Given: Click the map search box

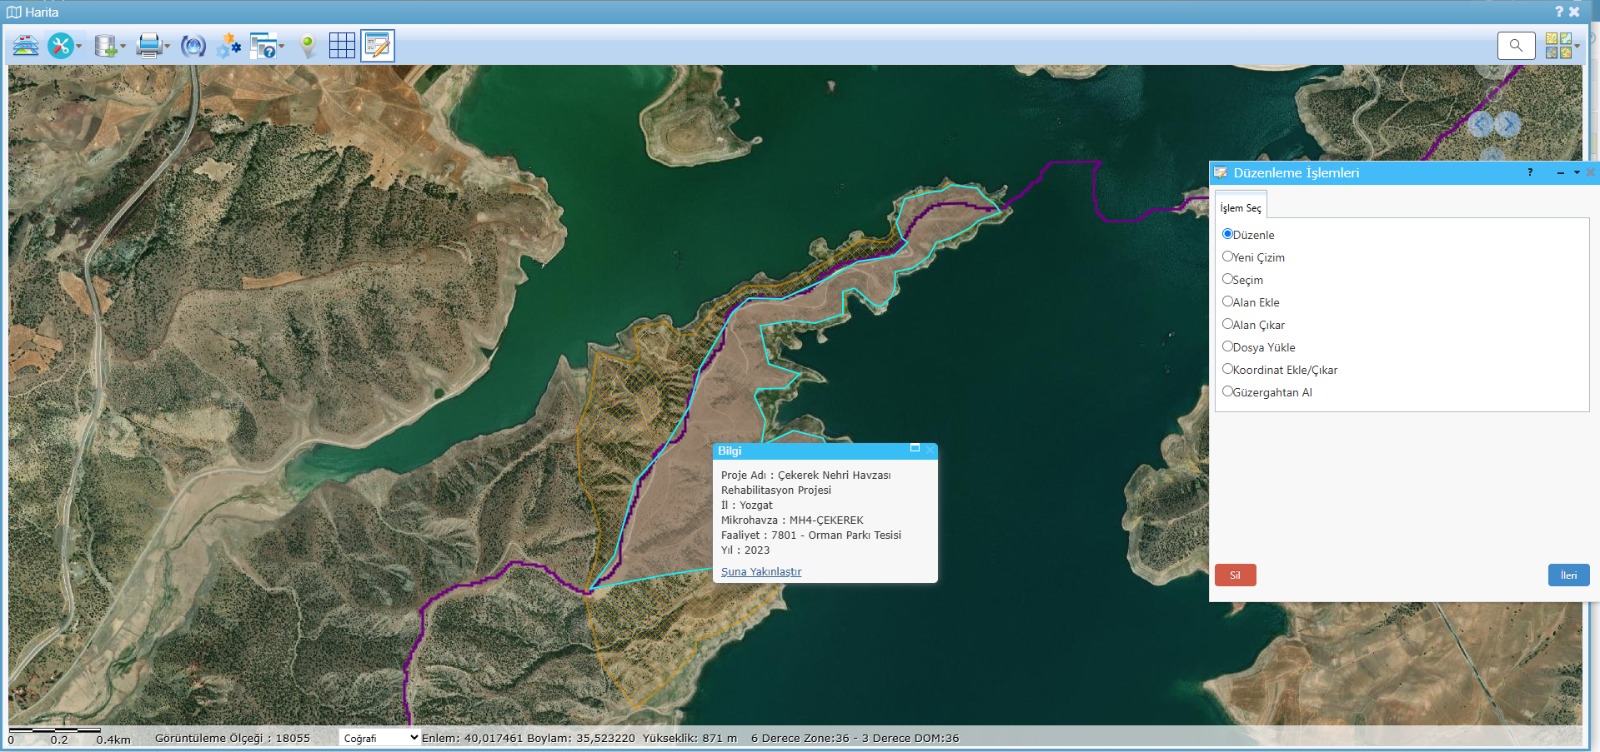Looking at the screenshot, I should [x=1515, y=46].
